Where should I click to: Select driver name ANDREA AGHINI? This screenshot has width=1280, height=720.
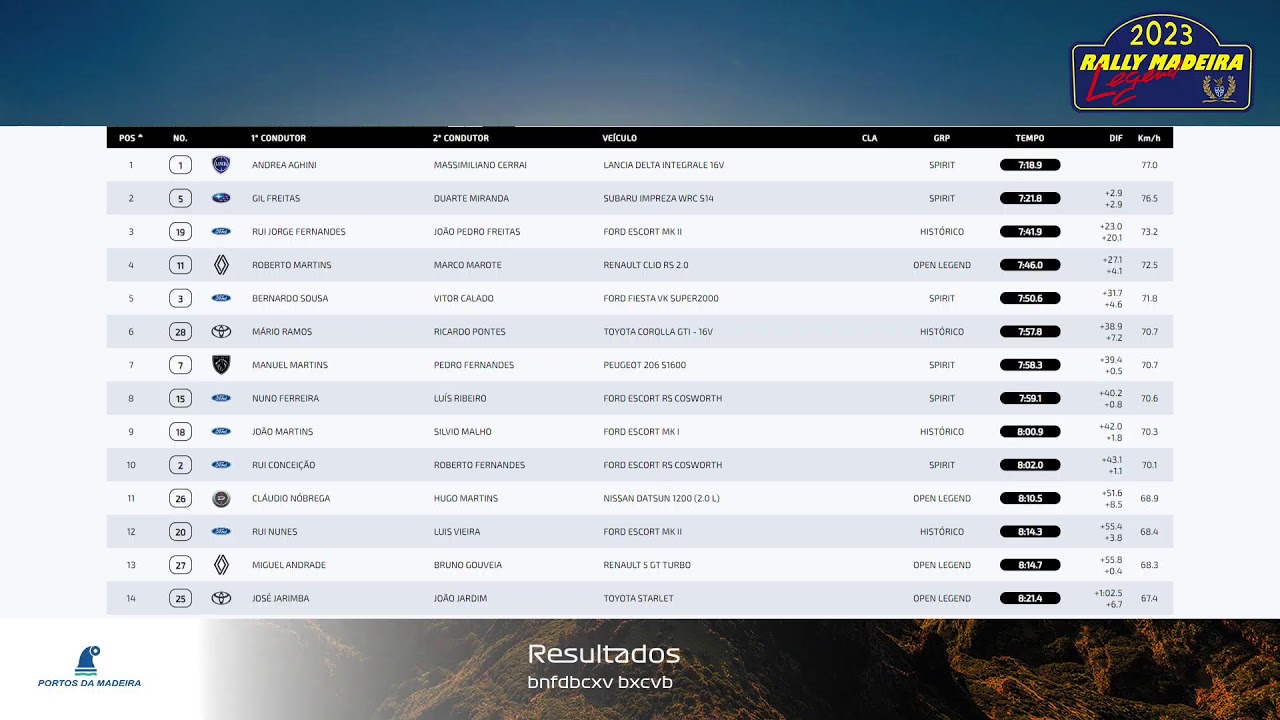click(284, 165)
